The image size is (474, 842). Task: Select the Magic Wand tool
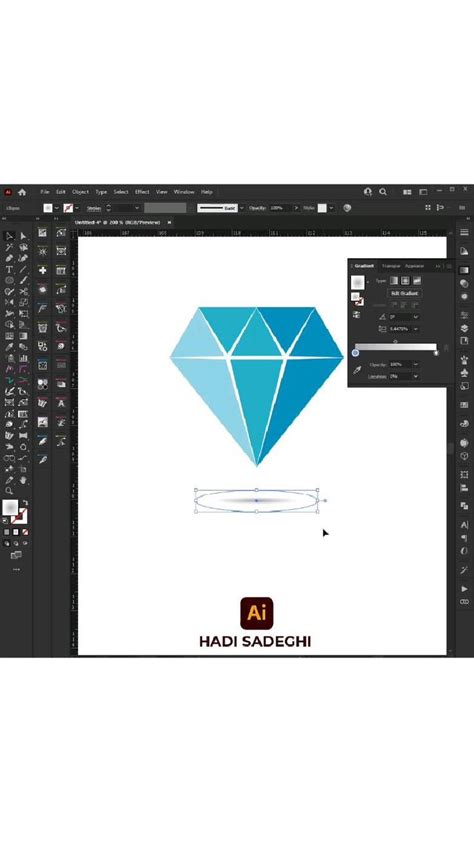[9, 248]
